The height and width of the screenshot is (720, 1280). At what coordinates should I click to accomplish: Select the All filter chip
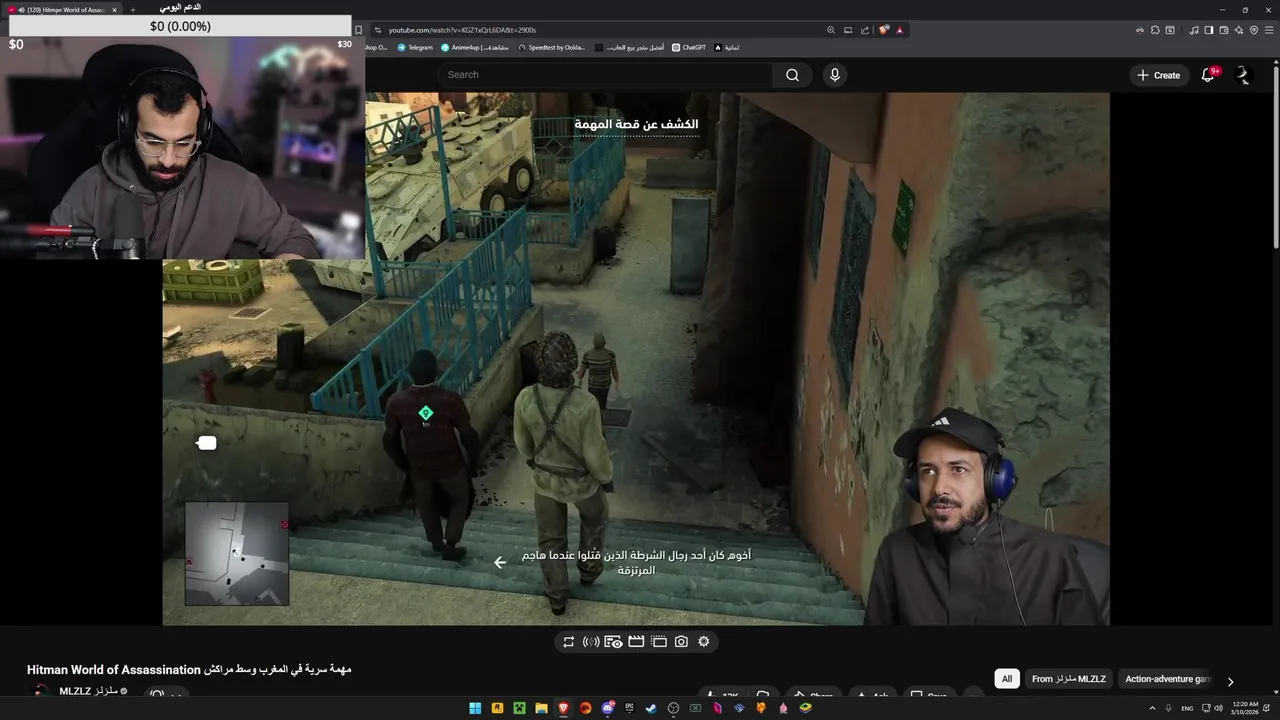1007,679
